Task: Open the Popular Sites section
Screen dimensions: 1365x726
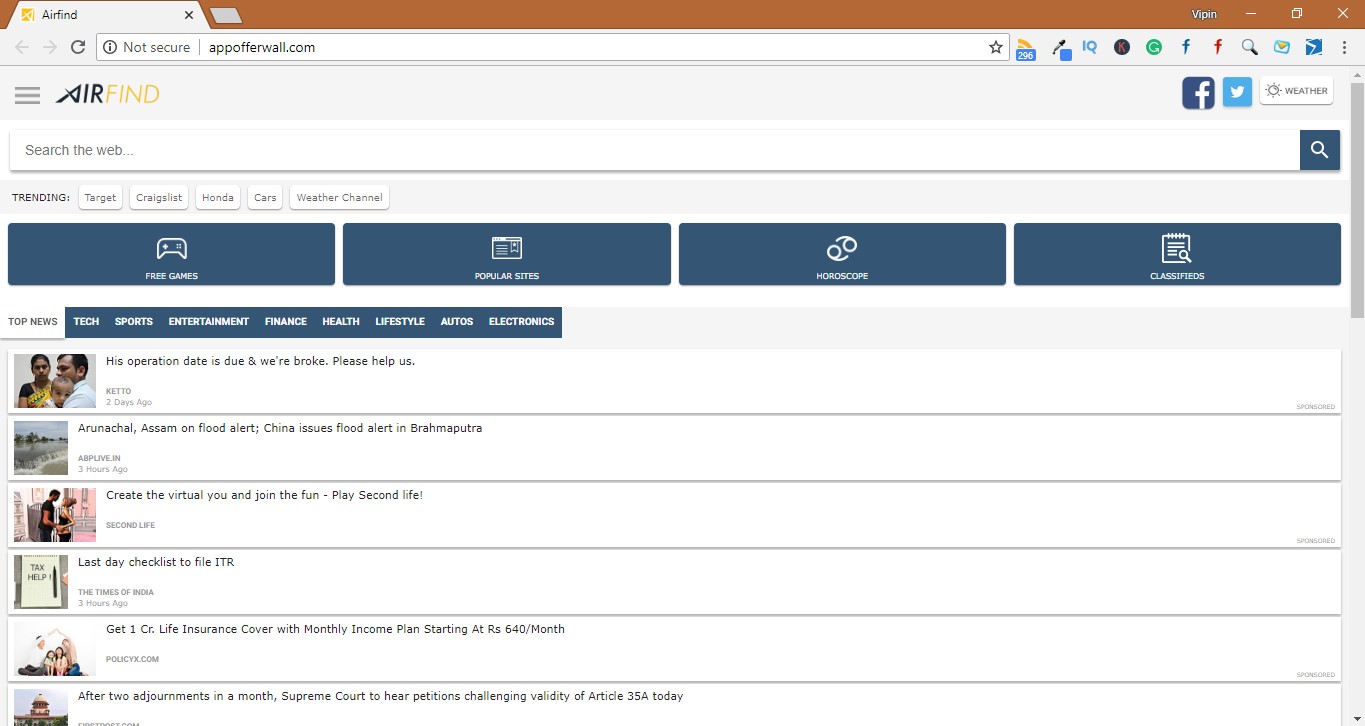Action: point(506,254)
